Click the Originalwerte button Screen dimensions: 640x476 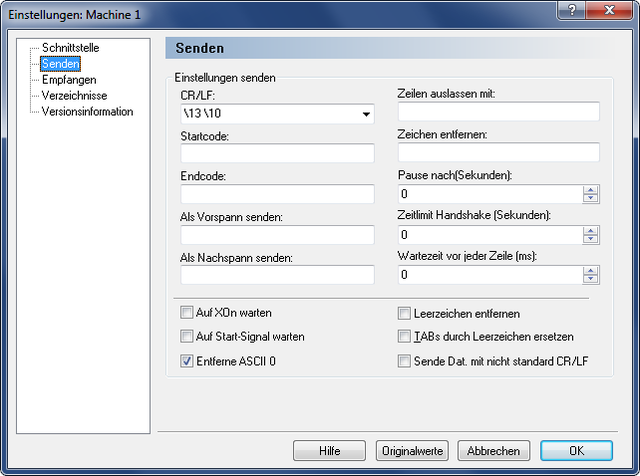tap(412, 451)
